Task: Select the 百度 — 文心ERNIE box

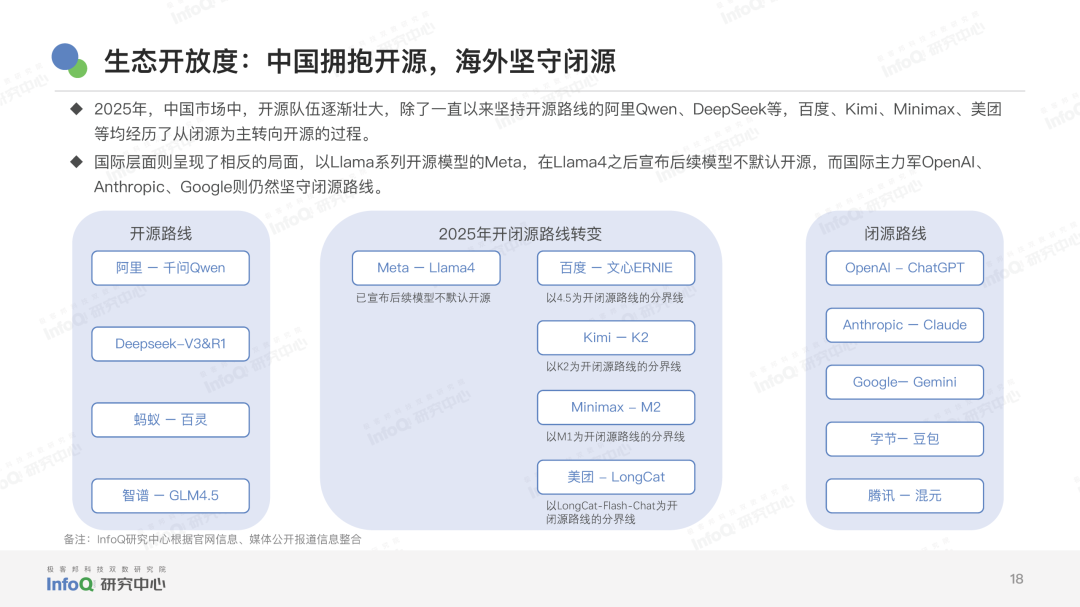Action: click(x=616, y=268)
